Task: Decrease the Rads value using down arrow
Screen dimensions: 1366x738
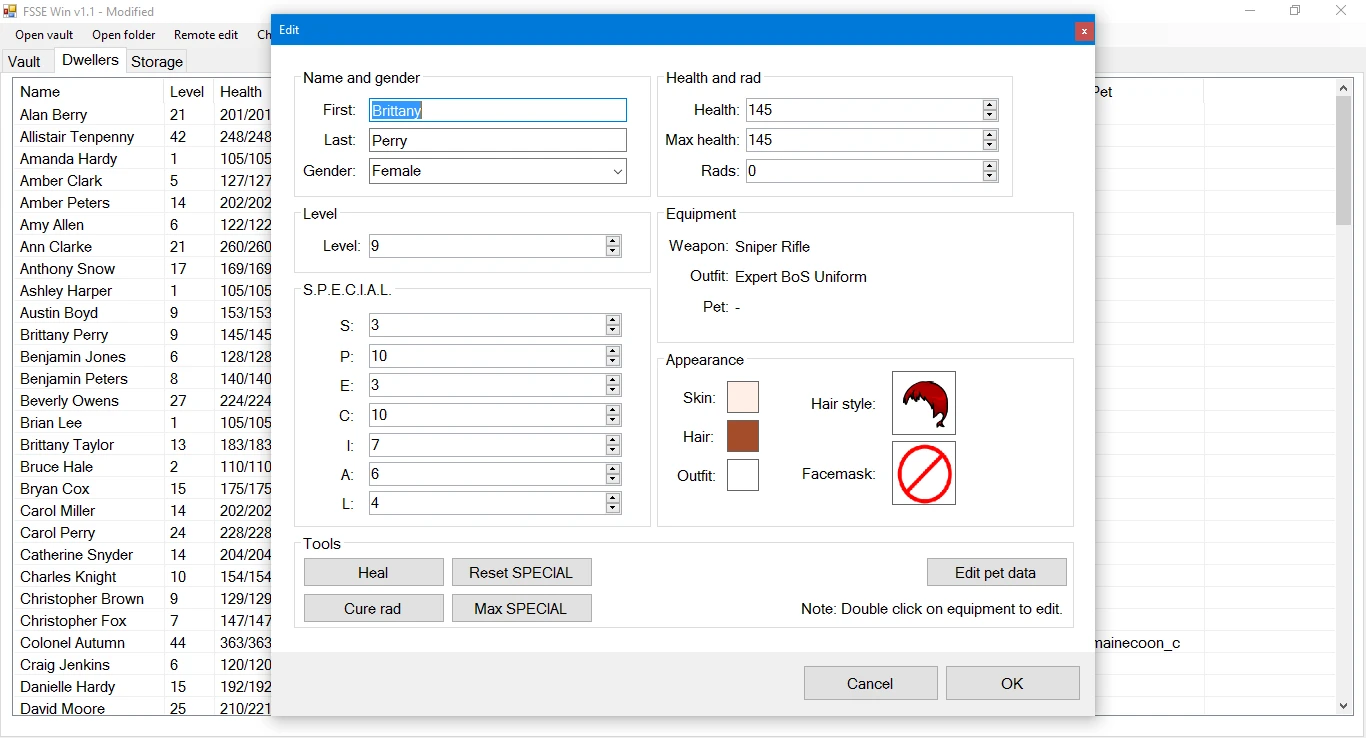Action: click(x=989, y=176)
